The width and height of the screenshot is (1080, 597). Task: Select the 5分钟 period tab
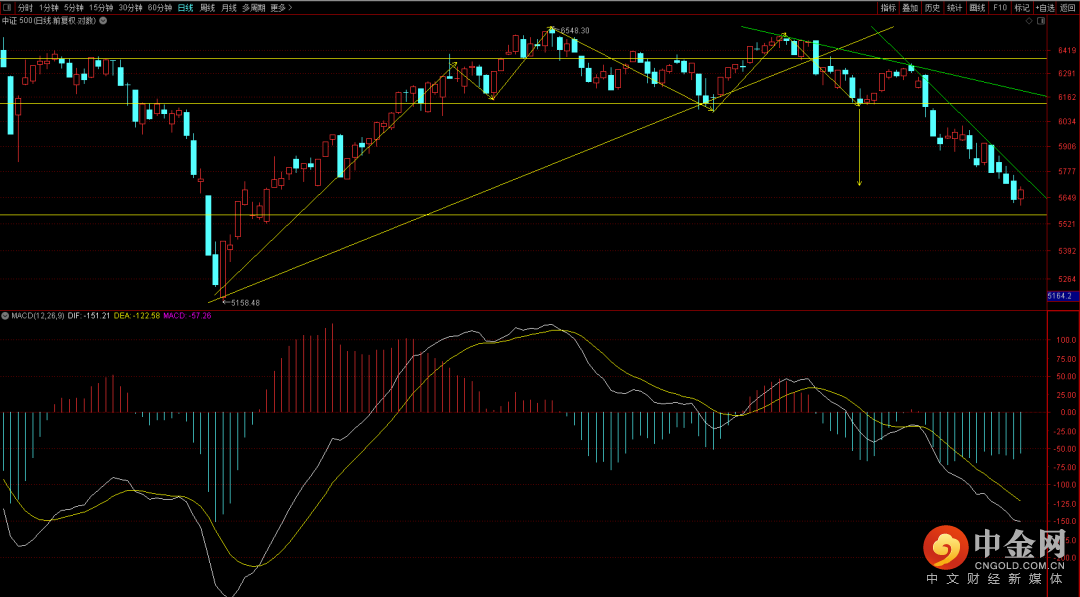74,8
